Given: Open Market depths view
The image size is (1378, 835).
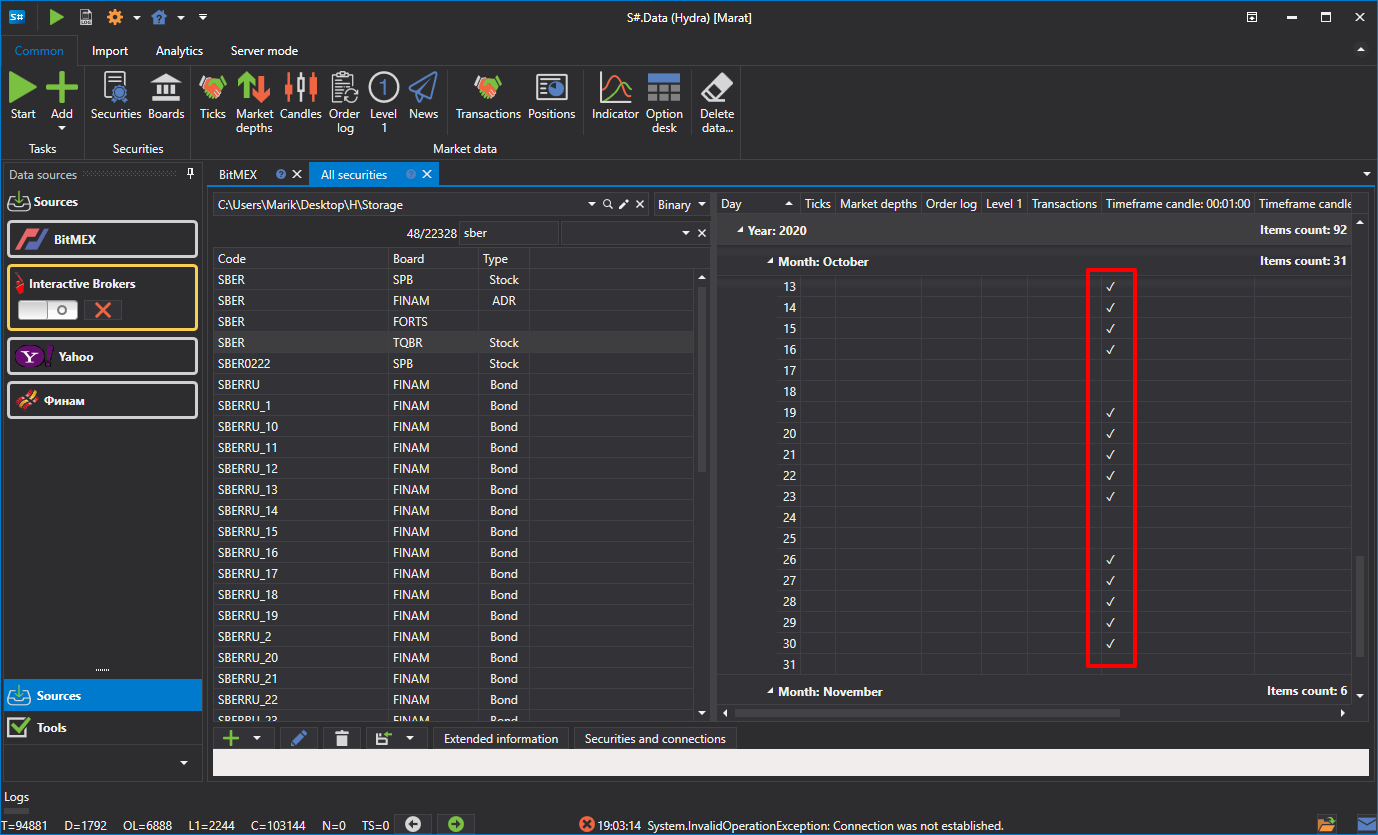Looking at the screenshot, I should 254,103.
